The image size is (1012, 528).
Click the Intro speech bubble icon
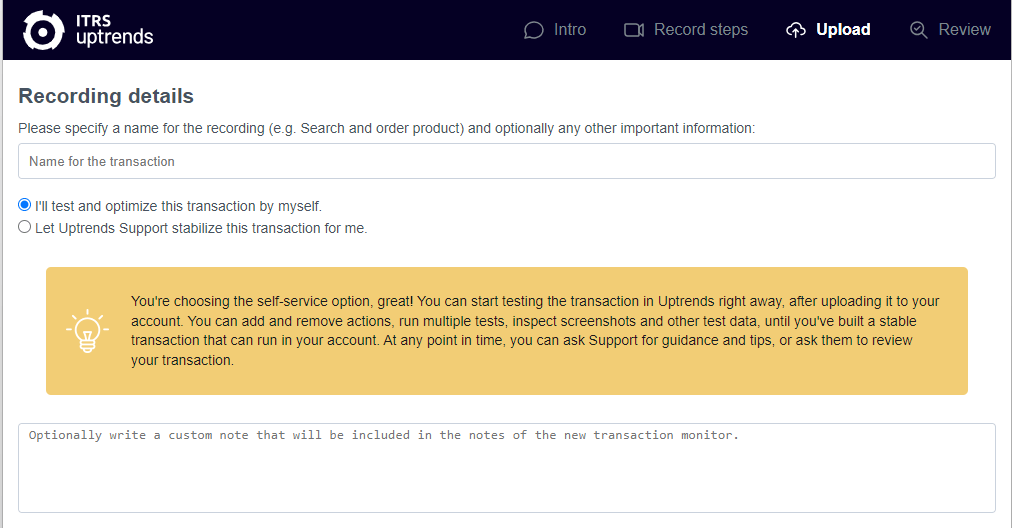tap(534, 30)
